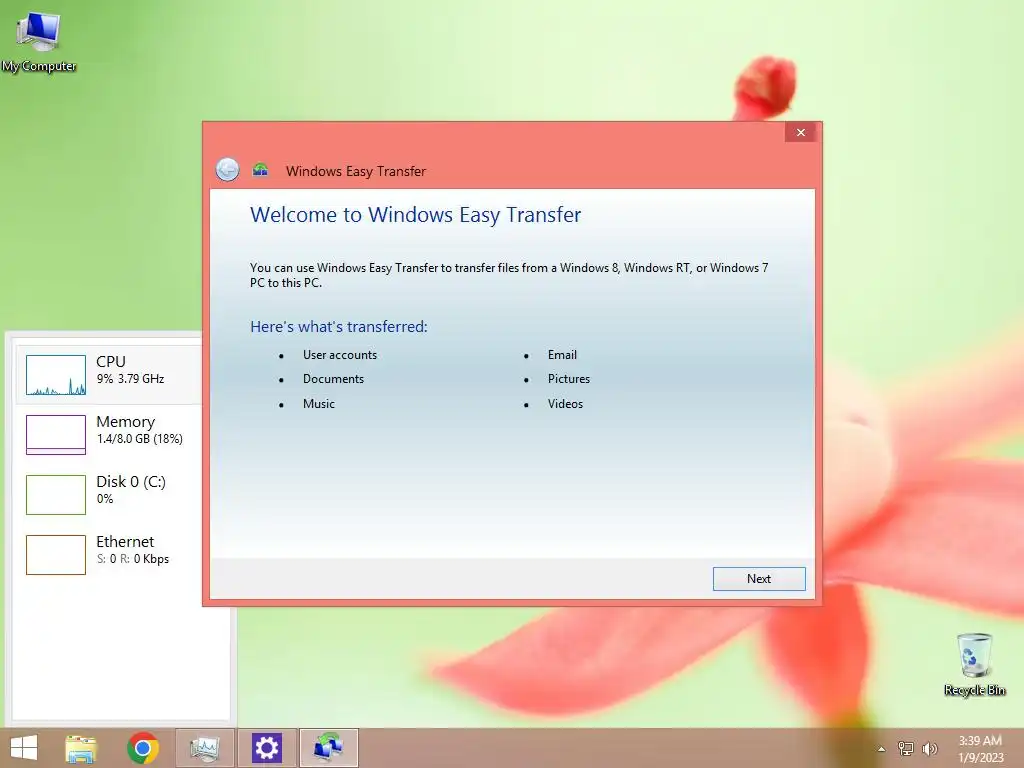
Task: Switch to Windows Easy Transfer taskbar button
Action: click(328, 748)
